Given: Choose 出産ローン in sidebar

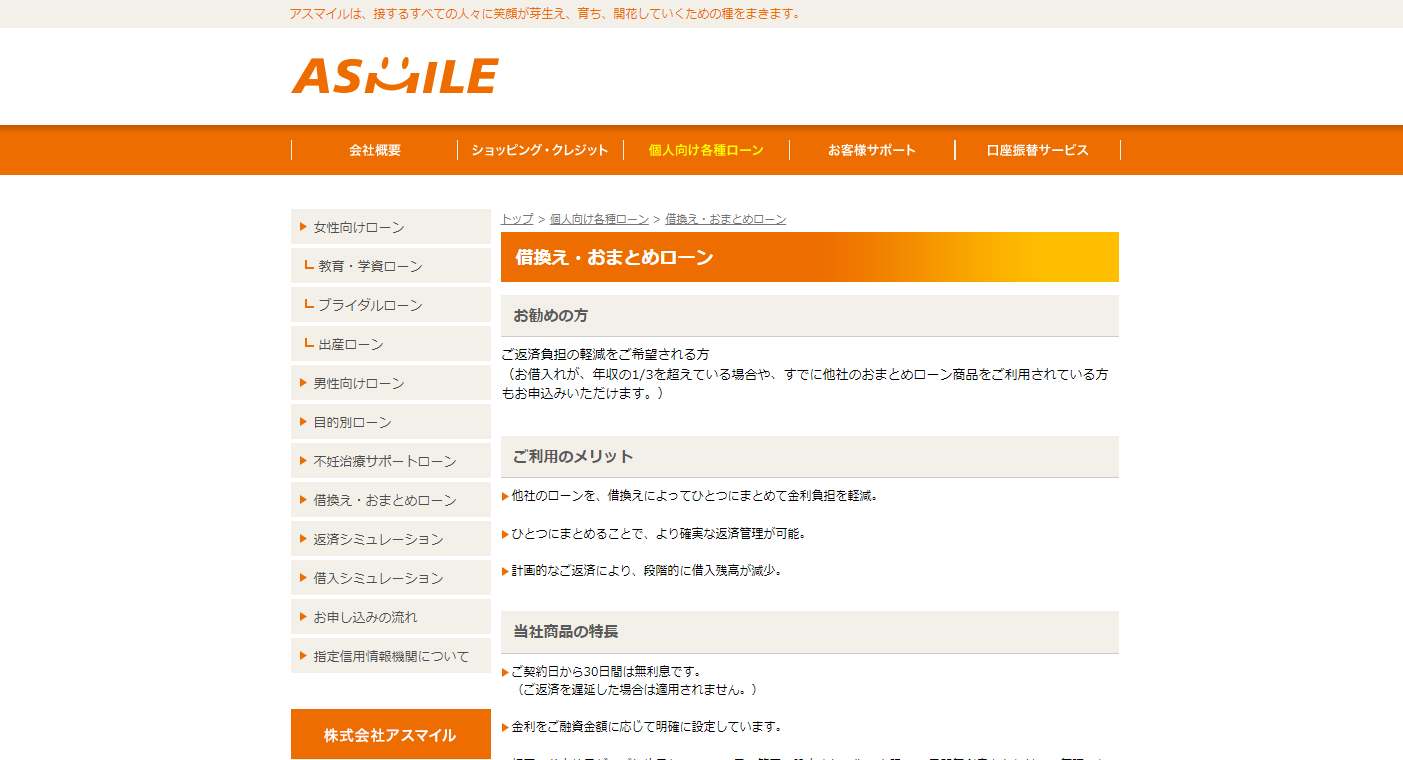Looking at the screenshot, I should click(x=391, y=344).
